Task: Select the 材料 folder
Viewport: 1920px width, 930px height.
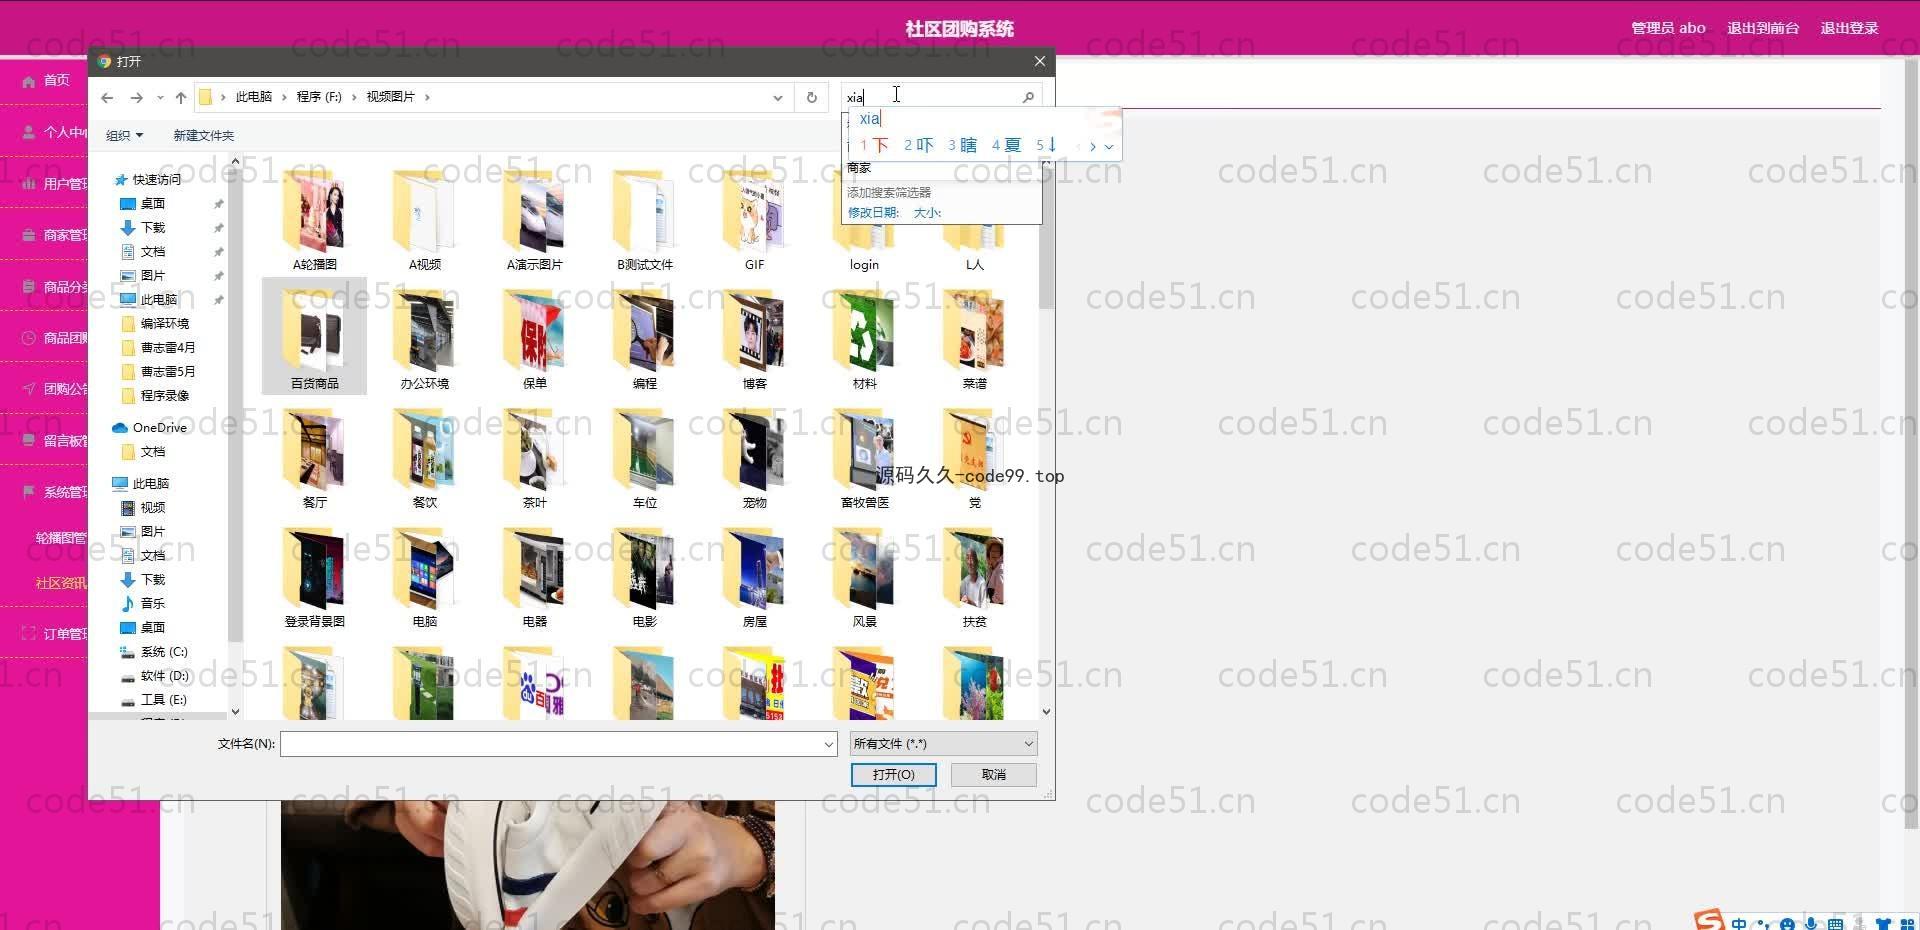Action: 864,338
